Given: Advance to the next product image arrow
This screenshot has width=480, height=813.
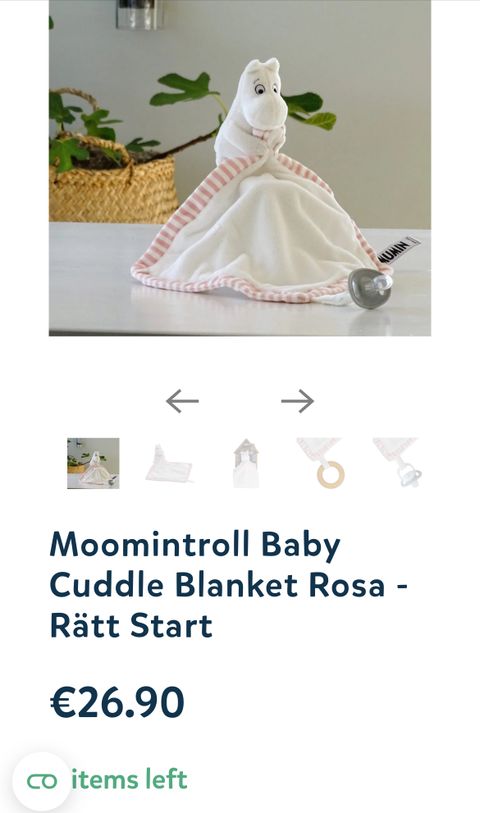Looking at the screenshot, I should tap(298, 401).
